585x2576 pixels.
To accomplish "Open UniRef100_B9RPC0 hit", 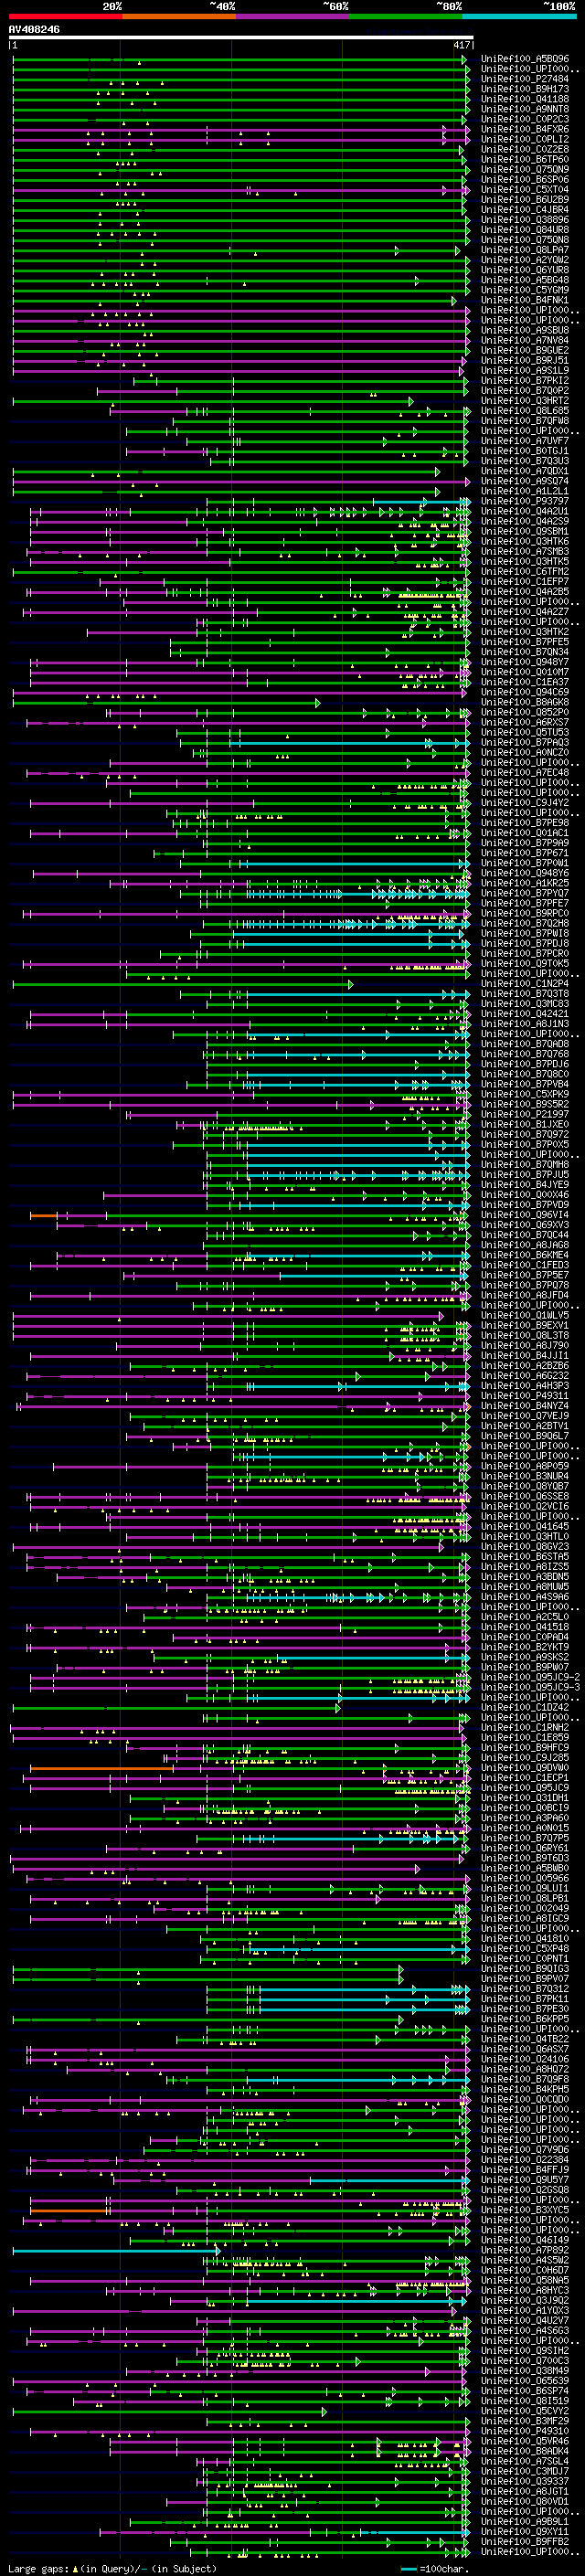I will [525, 913].
